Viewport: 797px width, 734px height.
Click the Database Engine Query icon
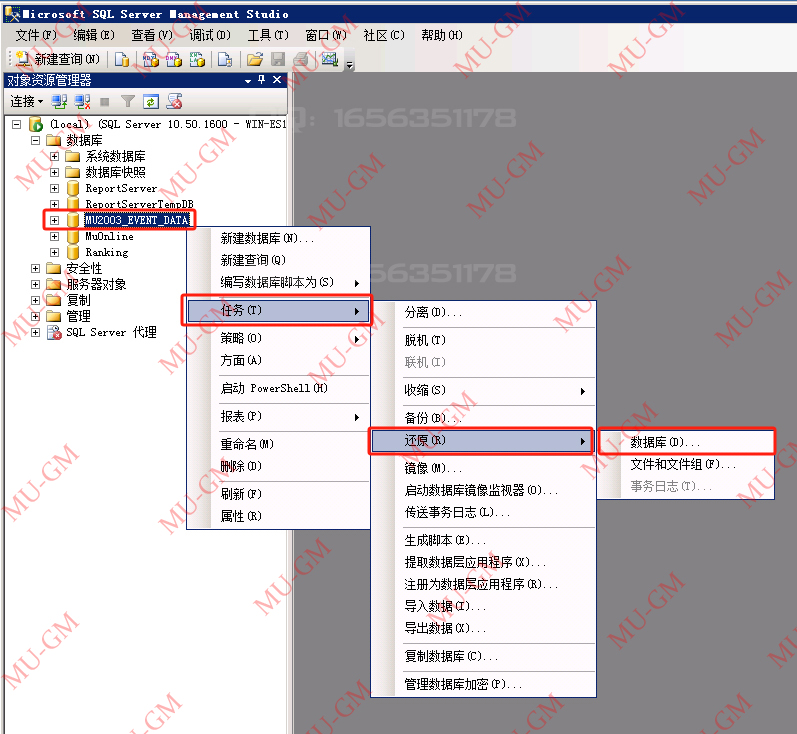(121, 59)
